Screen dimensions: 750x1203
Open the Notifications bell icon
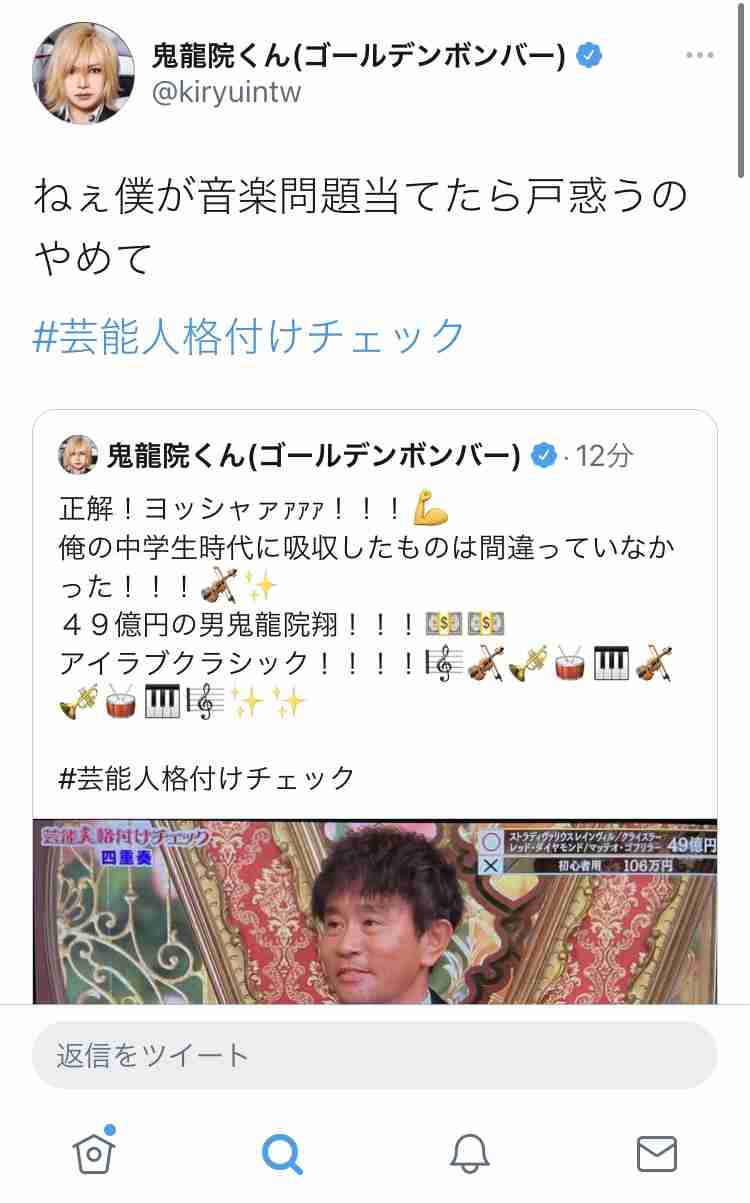pyautogui.click(x=469, y=1154)
